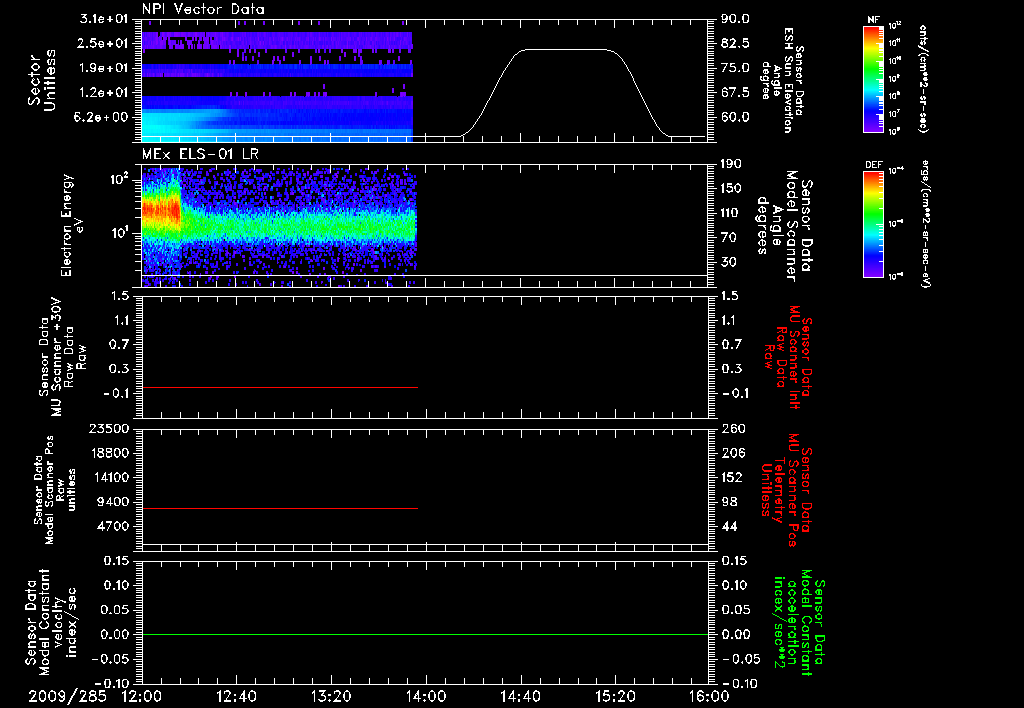Image resolution: width=1024 pixels, height=708 pixels.
Task: Click the "60.0" Sun elevation tick label
Action: tap(735, 117)
